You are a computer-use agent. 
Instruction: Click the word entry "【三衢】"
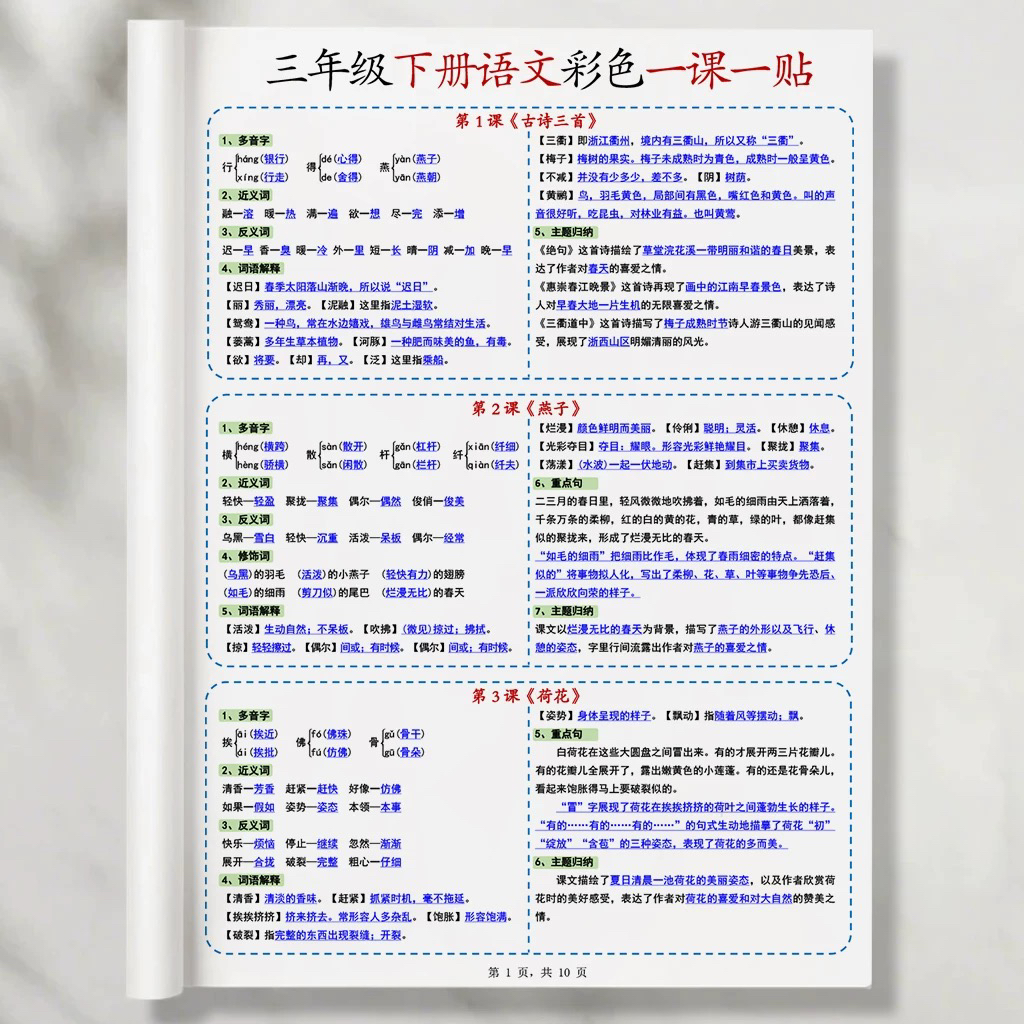coord(556,140)
